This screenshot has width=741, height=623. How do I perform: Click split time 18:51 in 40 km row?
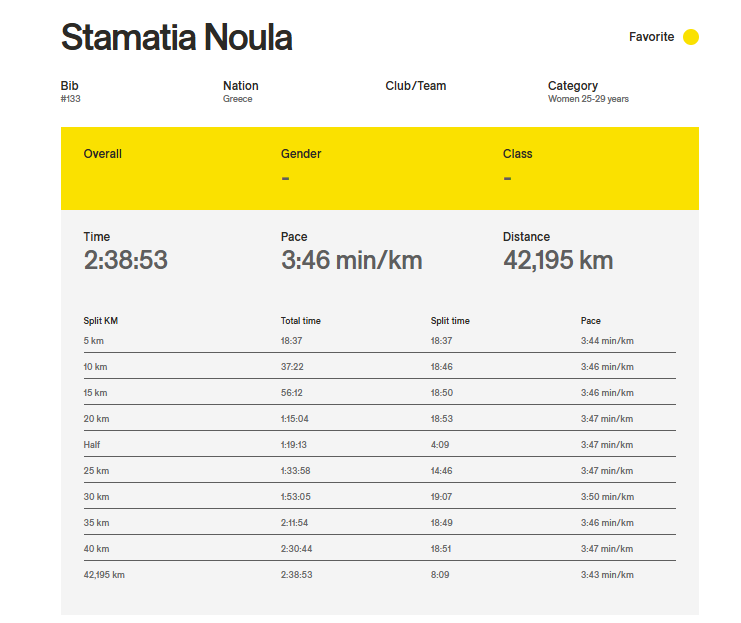pos(440,549)
